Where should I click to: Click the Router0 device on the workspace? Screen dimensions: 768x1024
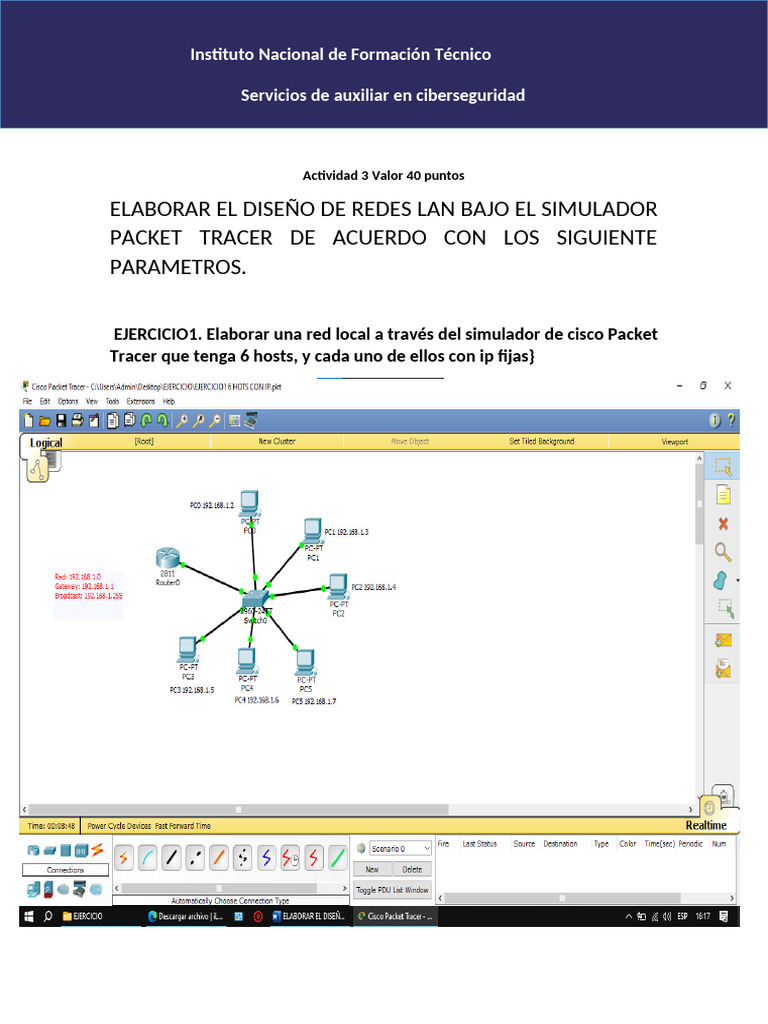167,558
